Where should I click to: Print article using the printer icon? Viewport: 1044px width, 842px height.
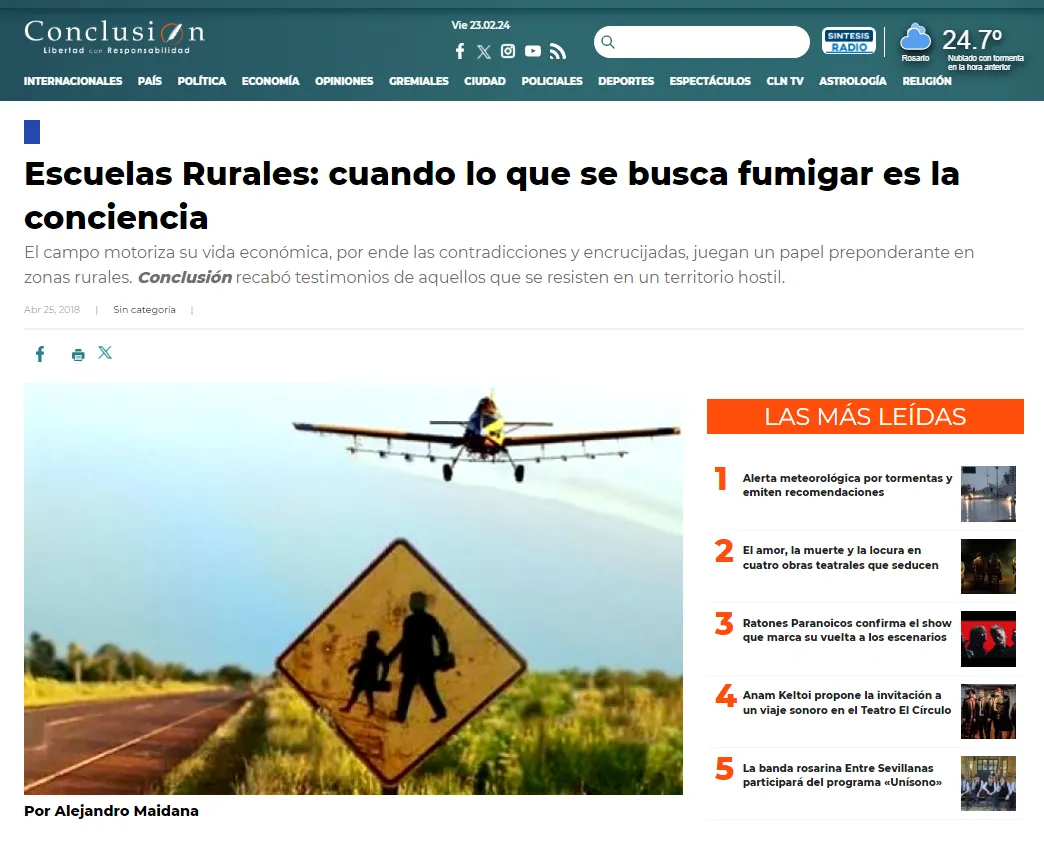(x=78, y=354)
